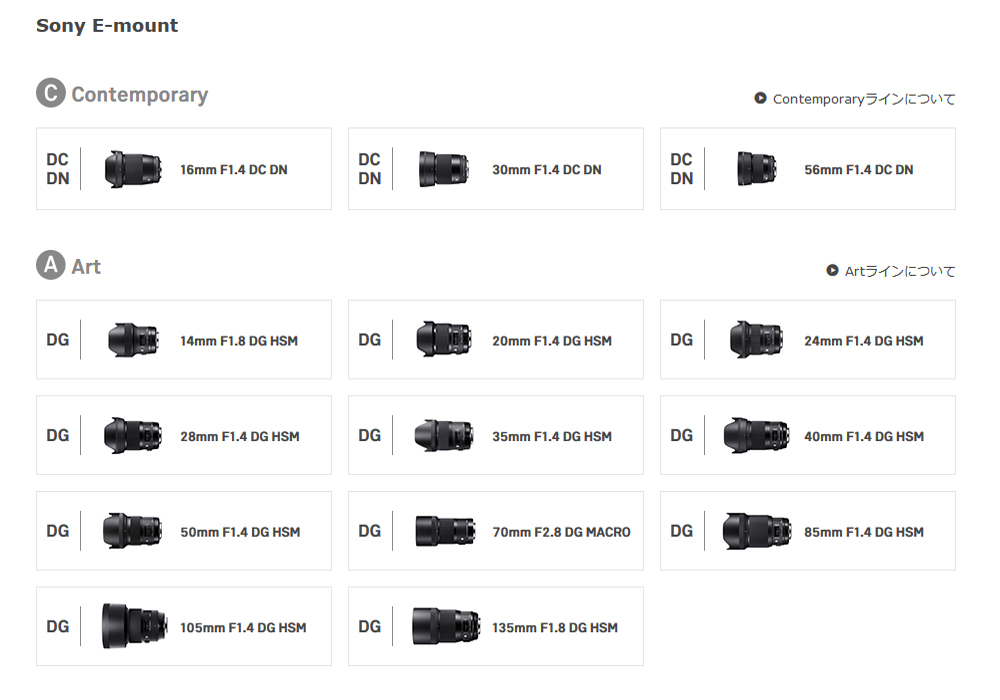Click DG label on the 85mm card
Screen dimensions: 1000x700
click(681, 531)
